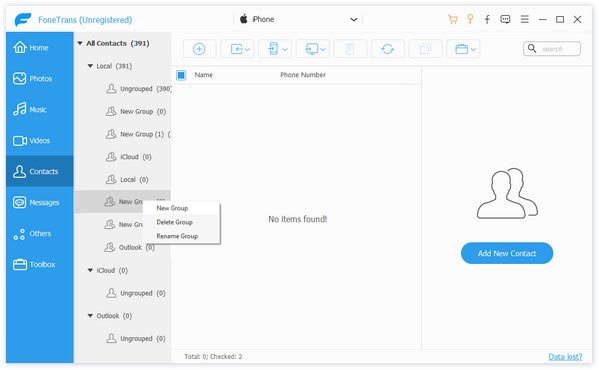Choose Delete Group from context menu
The image size is (599, 370).
181,222
